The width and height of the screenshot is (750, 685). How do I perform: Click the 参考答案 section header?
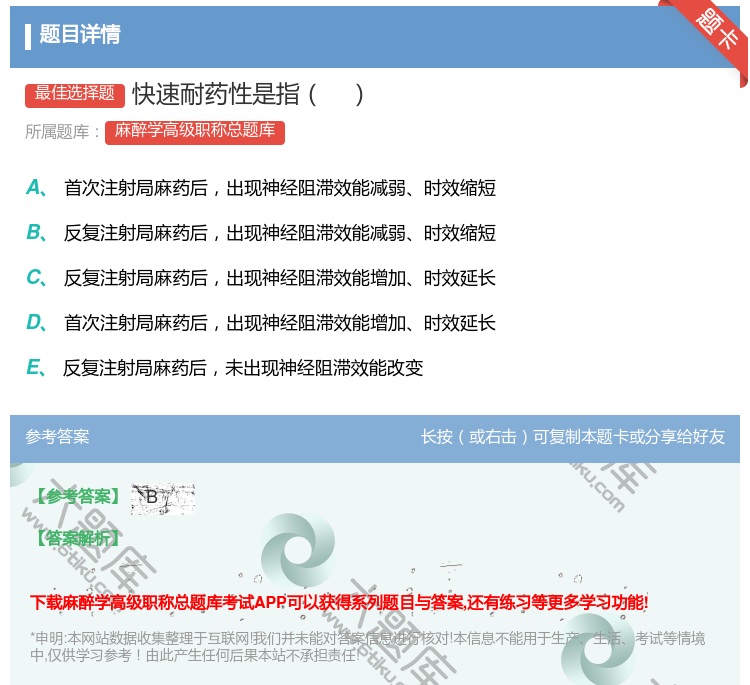(57, 437)
